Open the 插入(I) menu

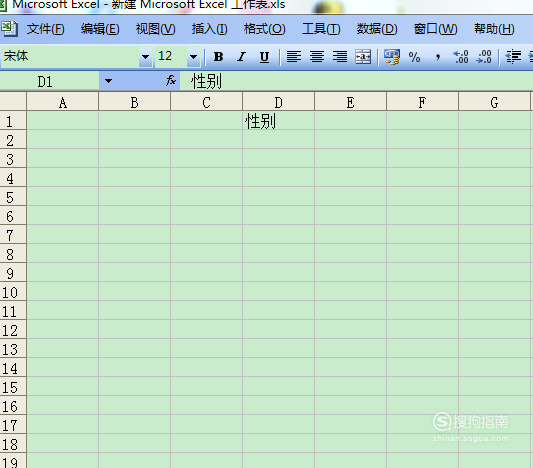(x=209, y=29)
